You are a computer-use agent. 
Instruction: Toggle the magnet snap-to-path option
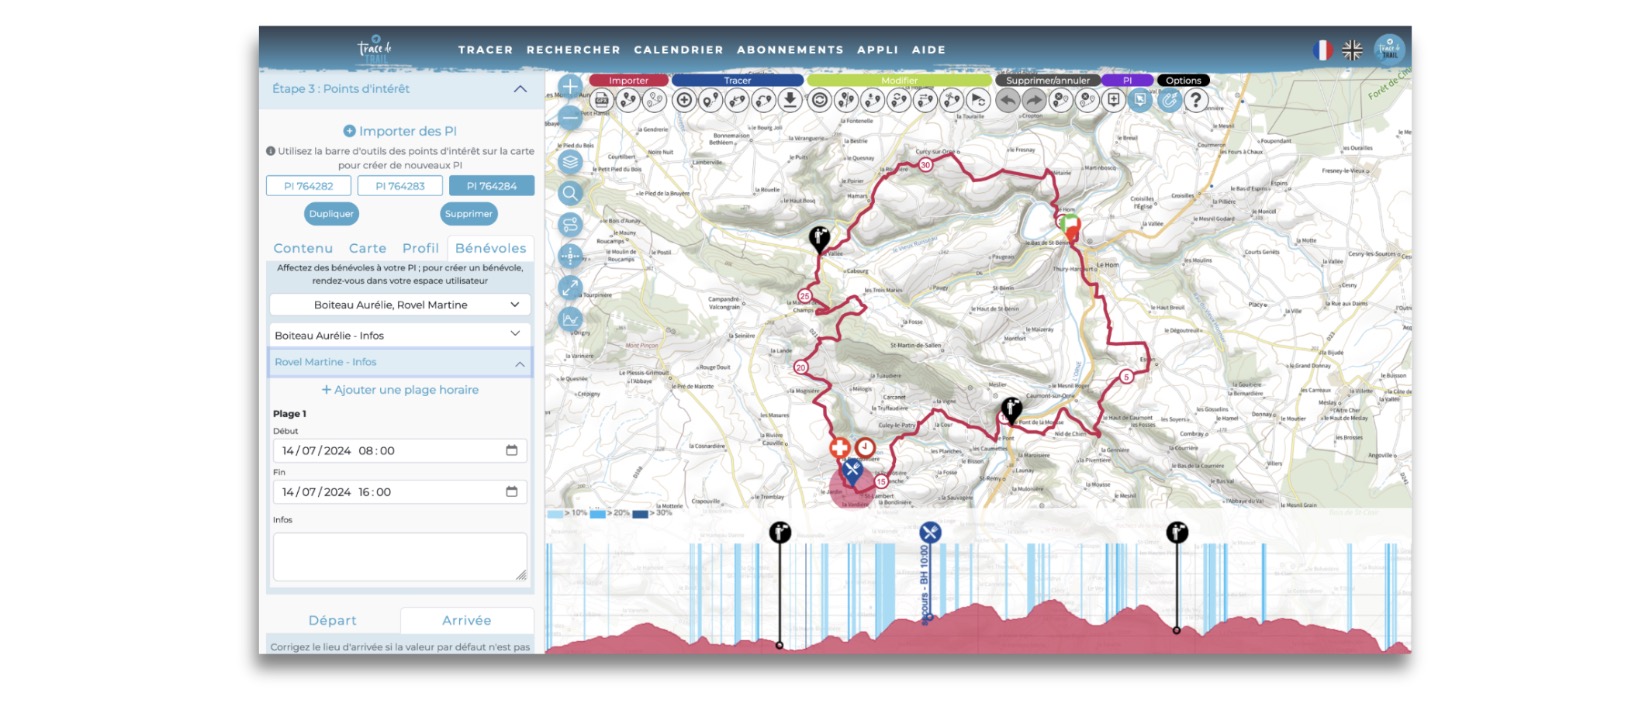(1169, 100)
